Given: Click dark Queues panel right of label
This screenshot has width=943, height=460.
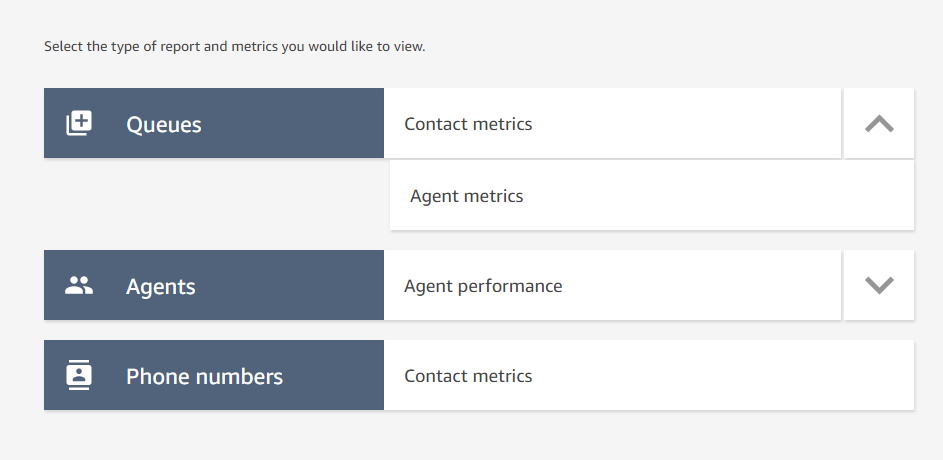Looking at the screenshot, I should point(292,123).
